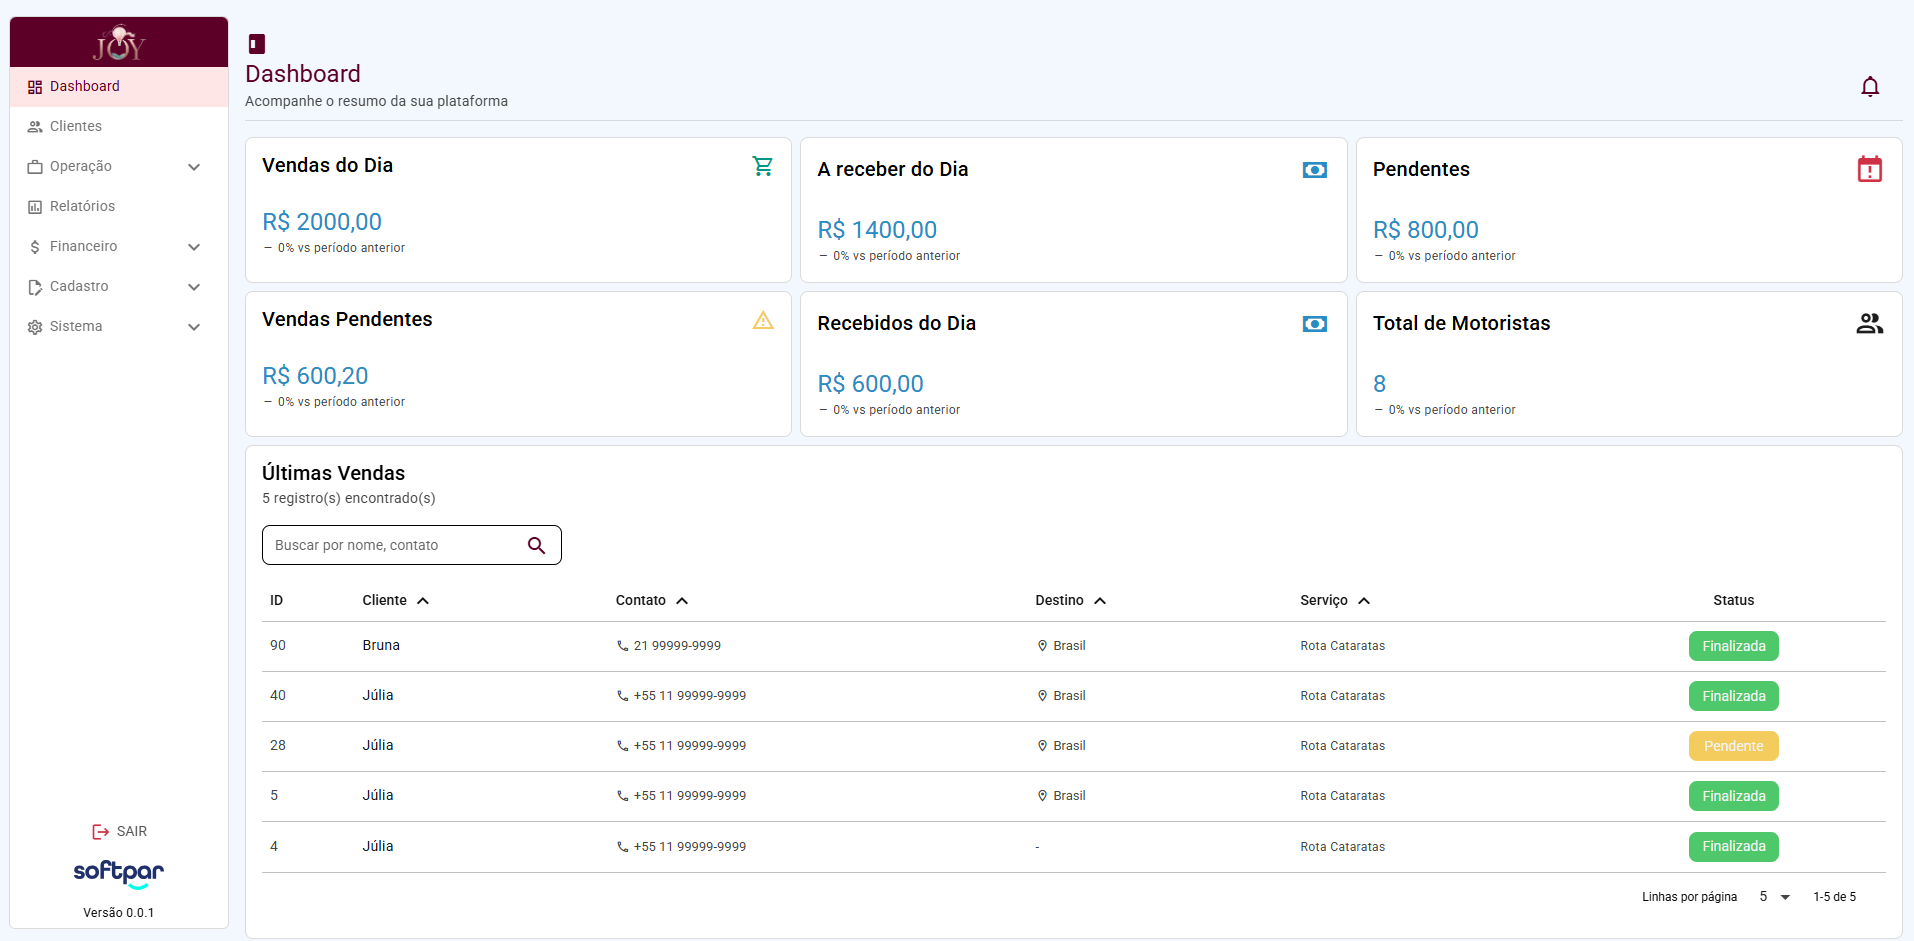Click Finalizada status for Bruna

click(1734, 646)
